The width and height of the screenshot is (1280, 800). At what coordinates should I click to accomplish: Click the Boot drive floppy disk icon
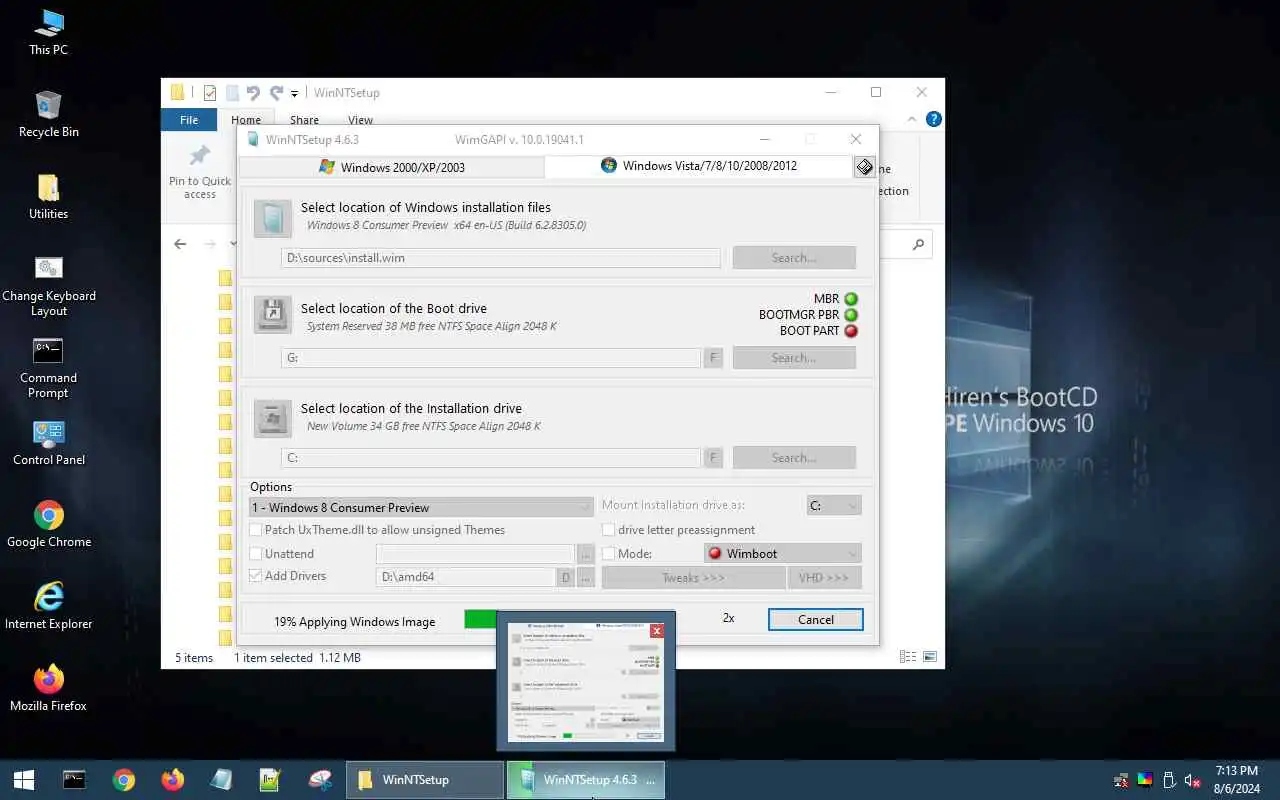click(x=272, y=315)
